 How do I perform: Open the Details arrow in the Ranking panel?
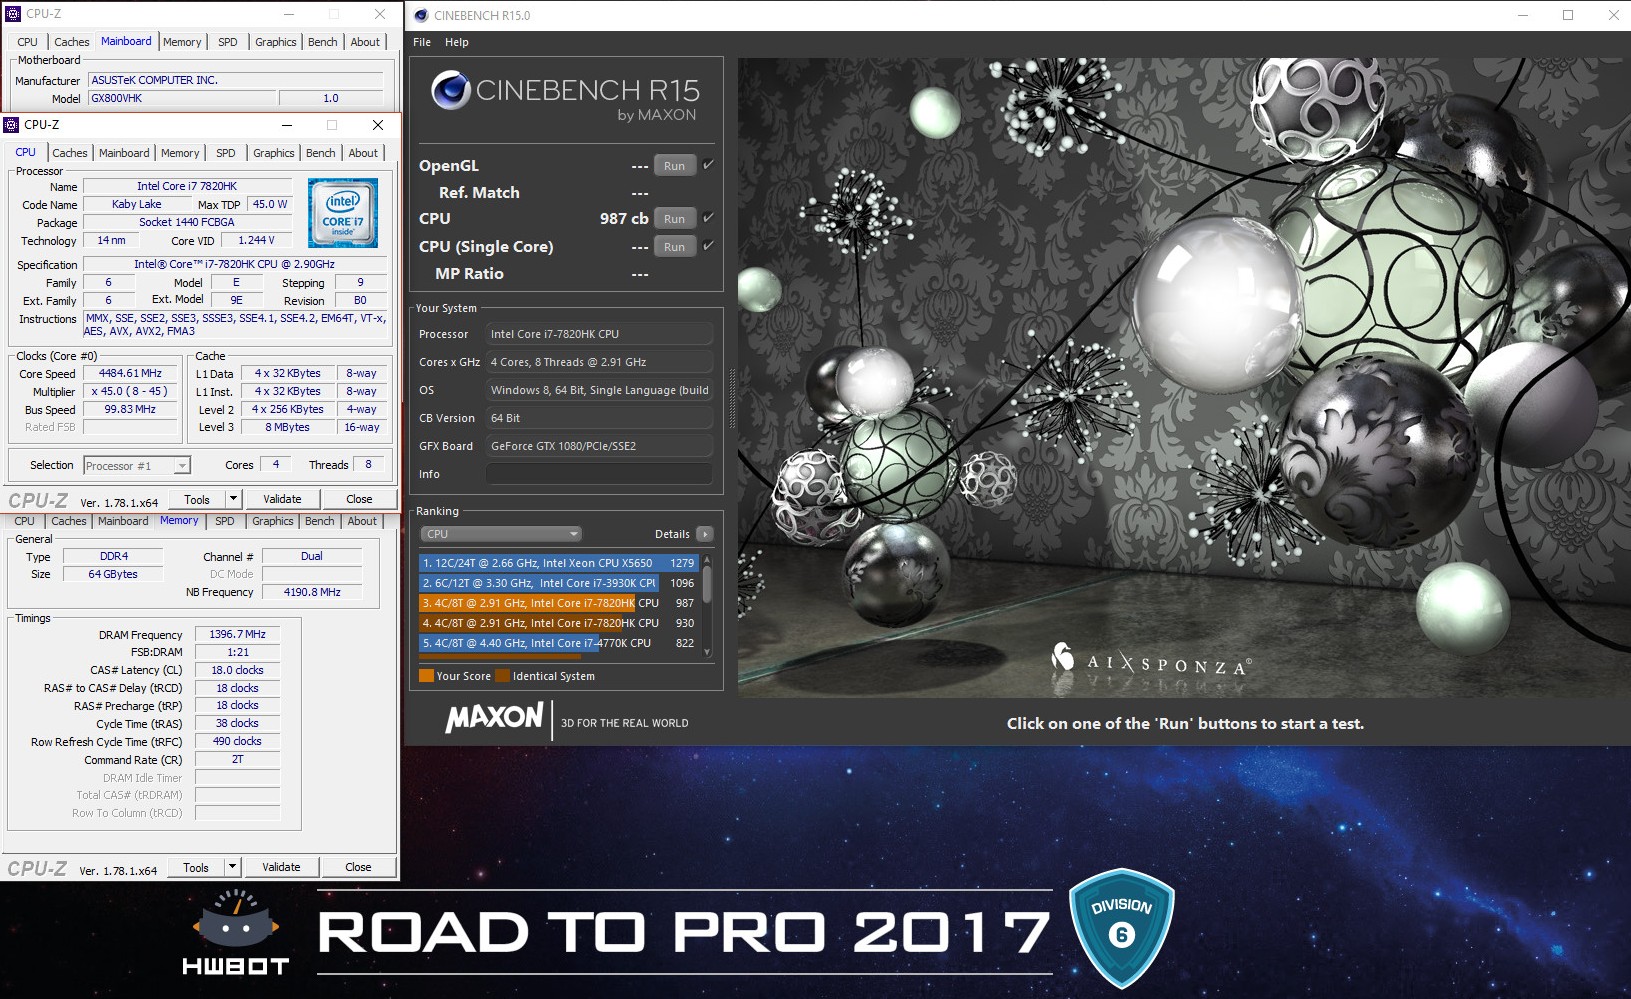coord(705,534)
